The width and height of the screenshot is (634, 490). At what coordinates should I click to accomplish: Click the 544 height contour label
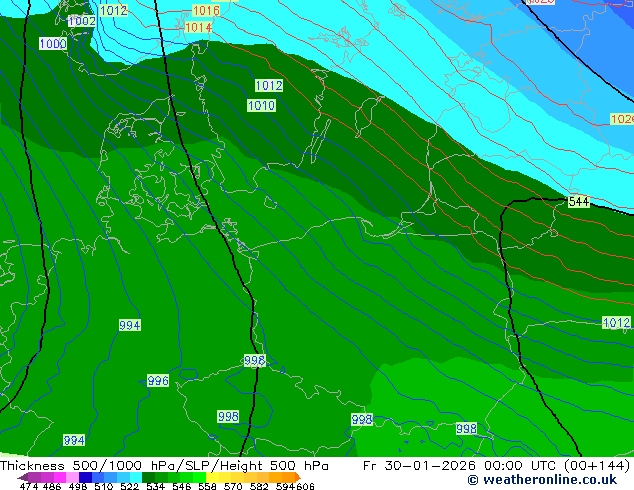[578, 202]
